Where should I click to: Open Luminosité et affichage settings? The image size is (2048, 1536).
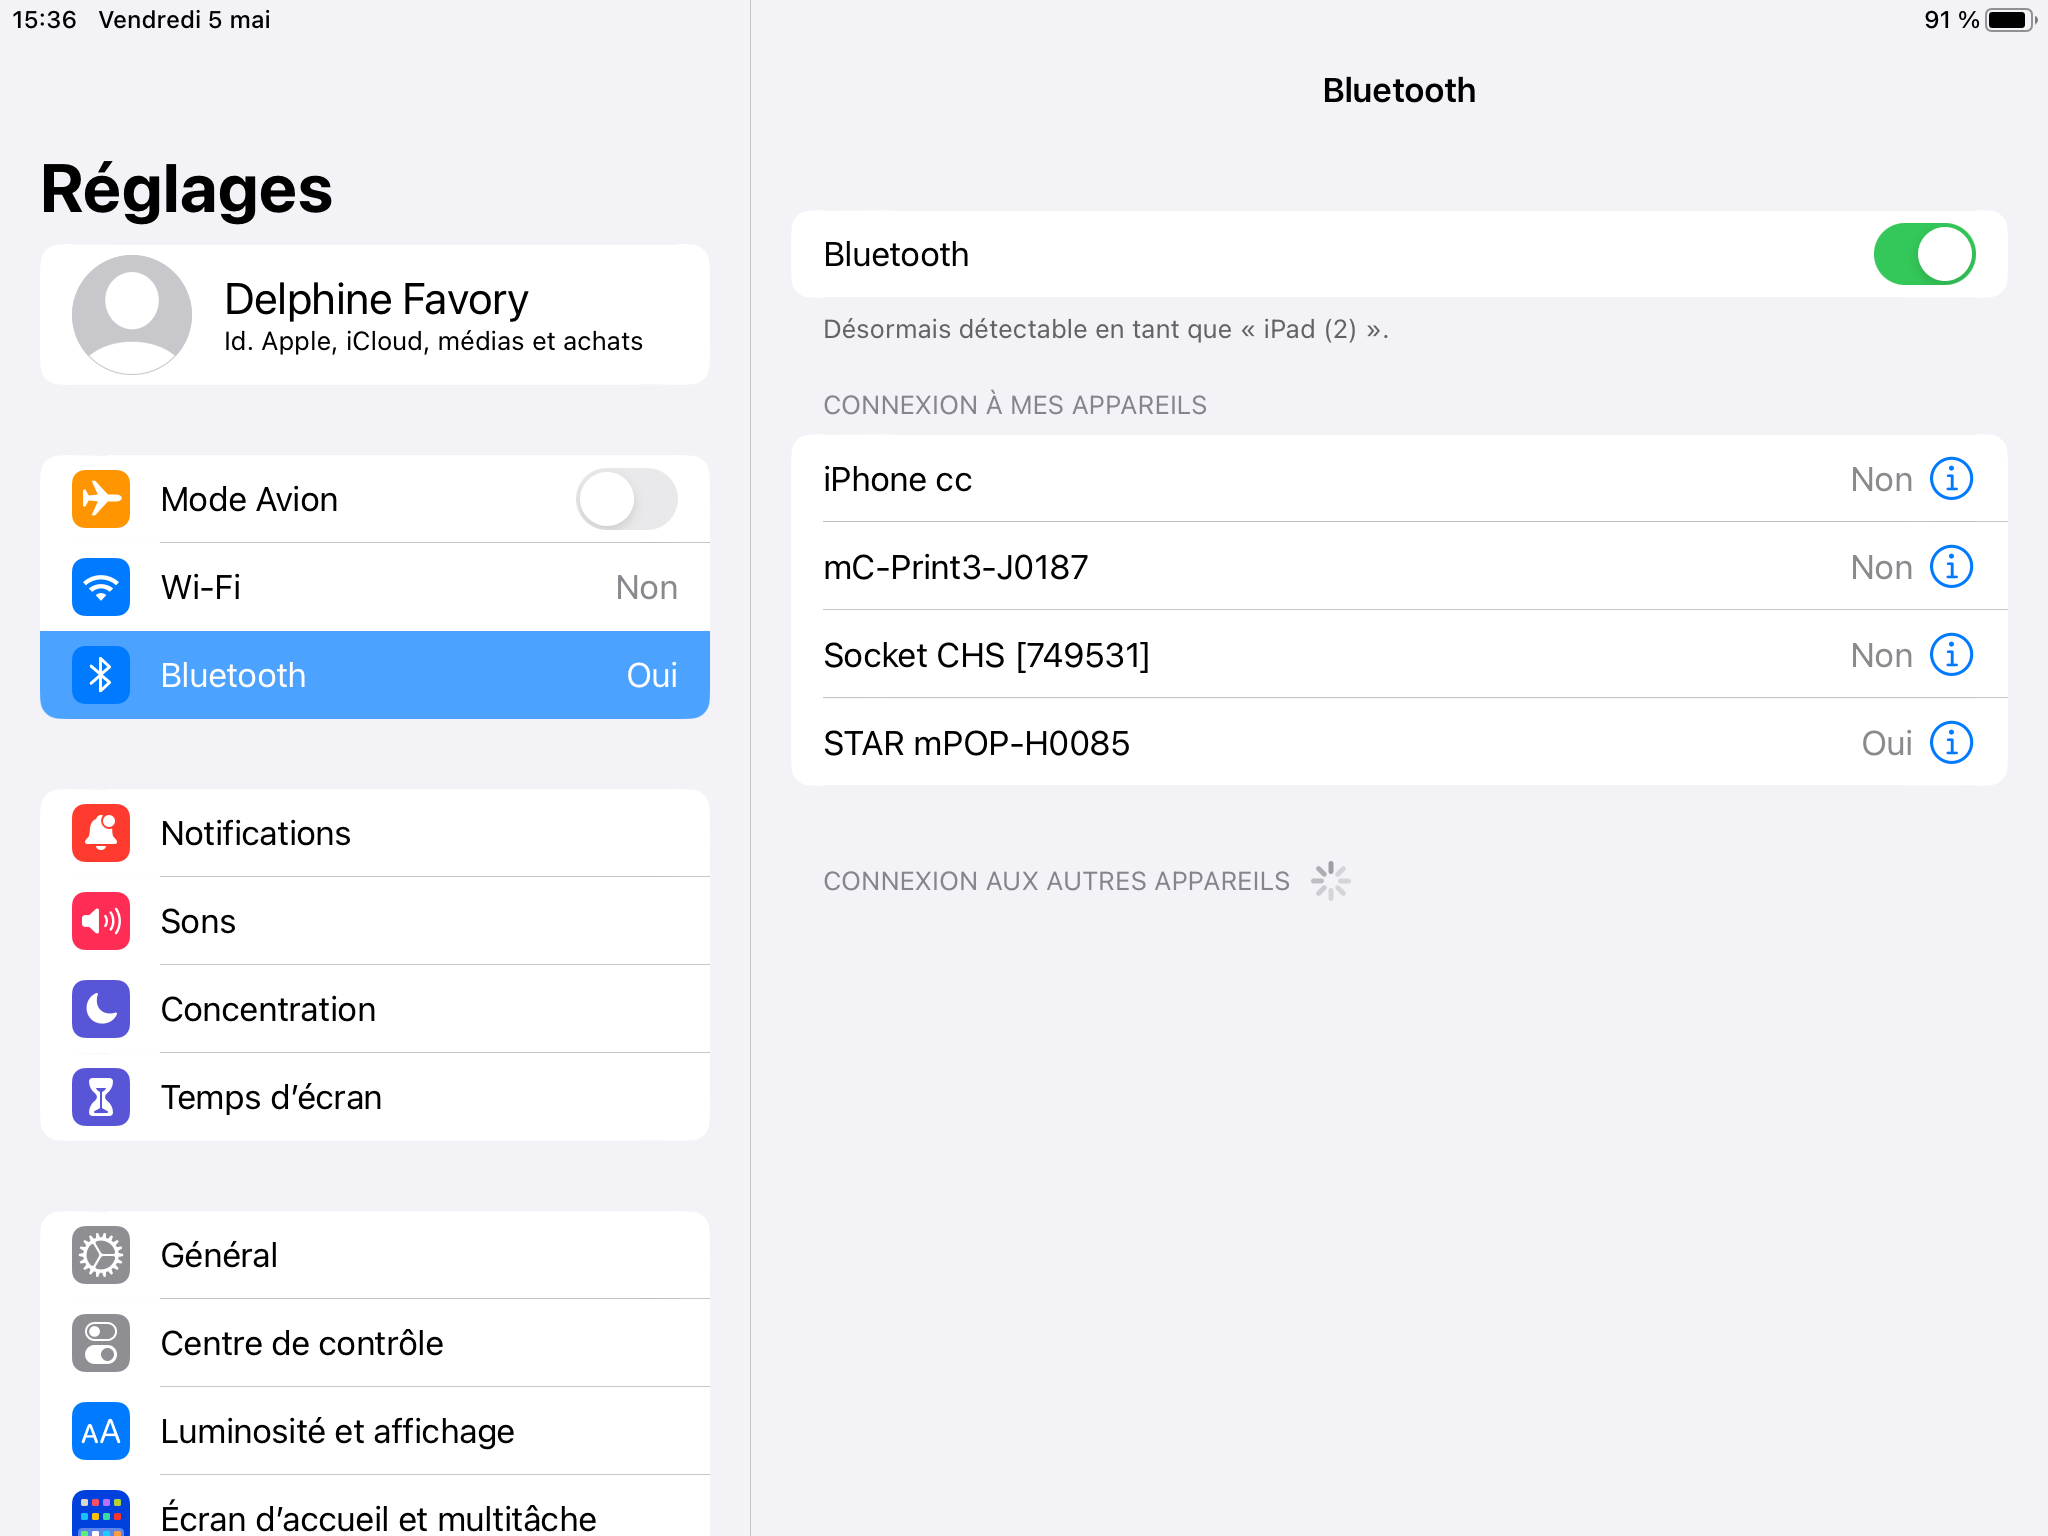pos(375,1431)
